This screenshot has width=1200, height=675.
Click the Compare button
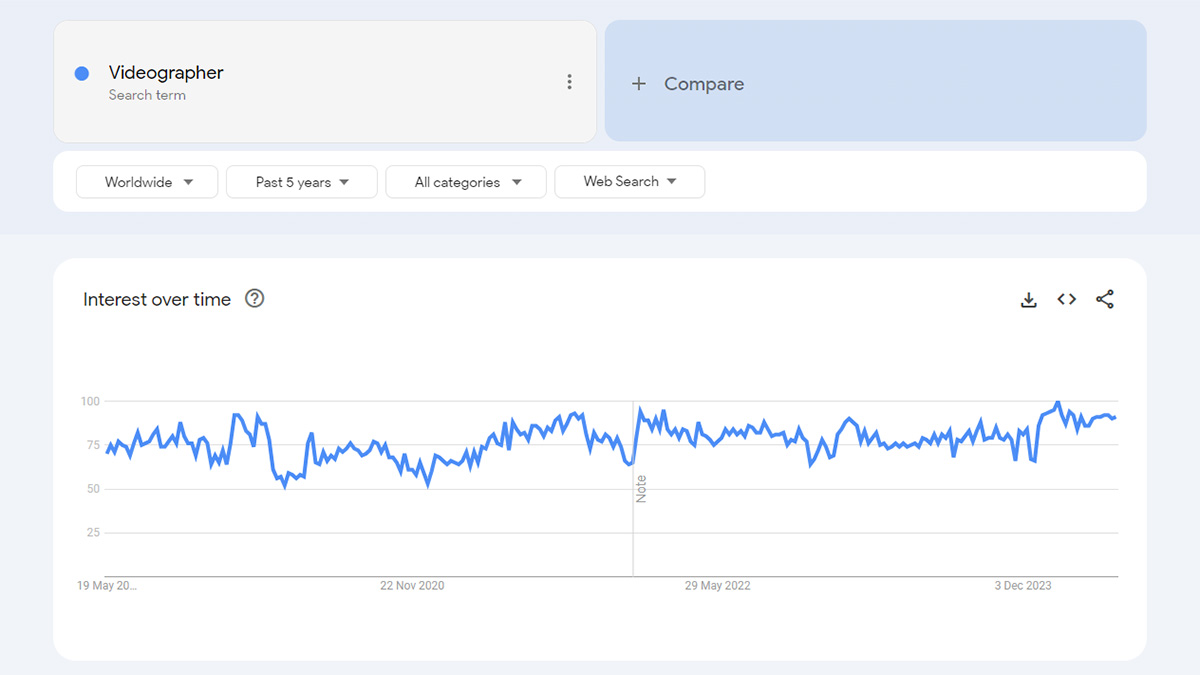875,81
